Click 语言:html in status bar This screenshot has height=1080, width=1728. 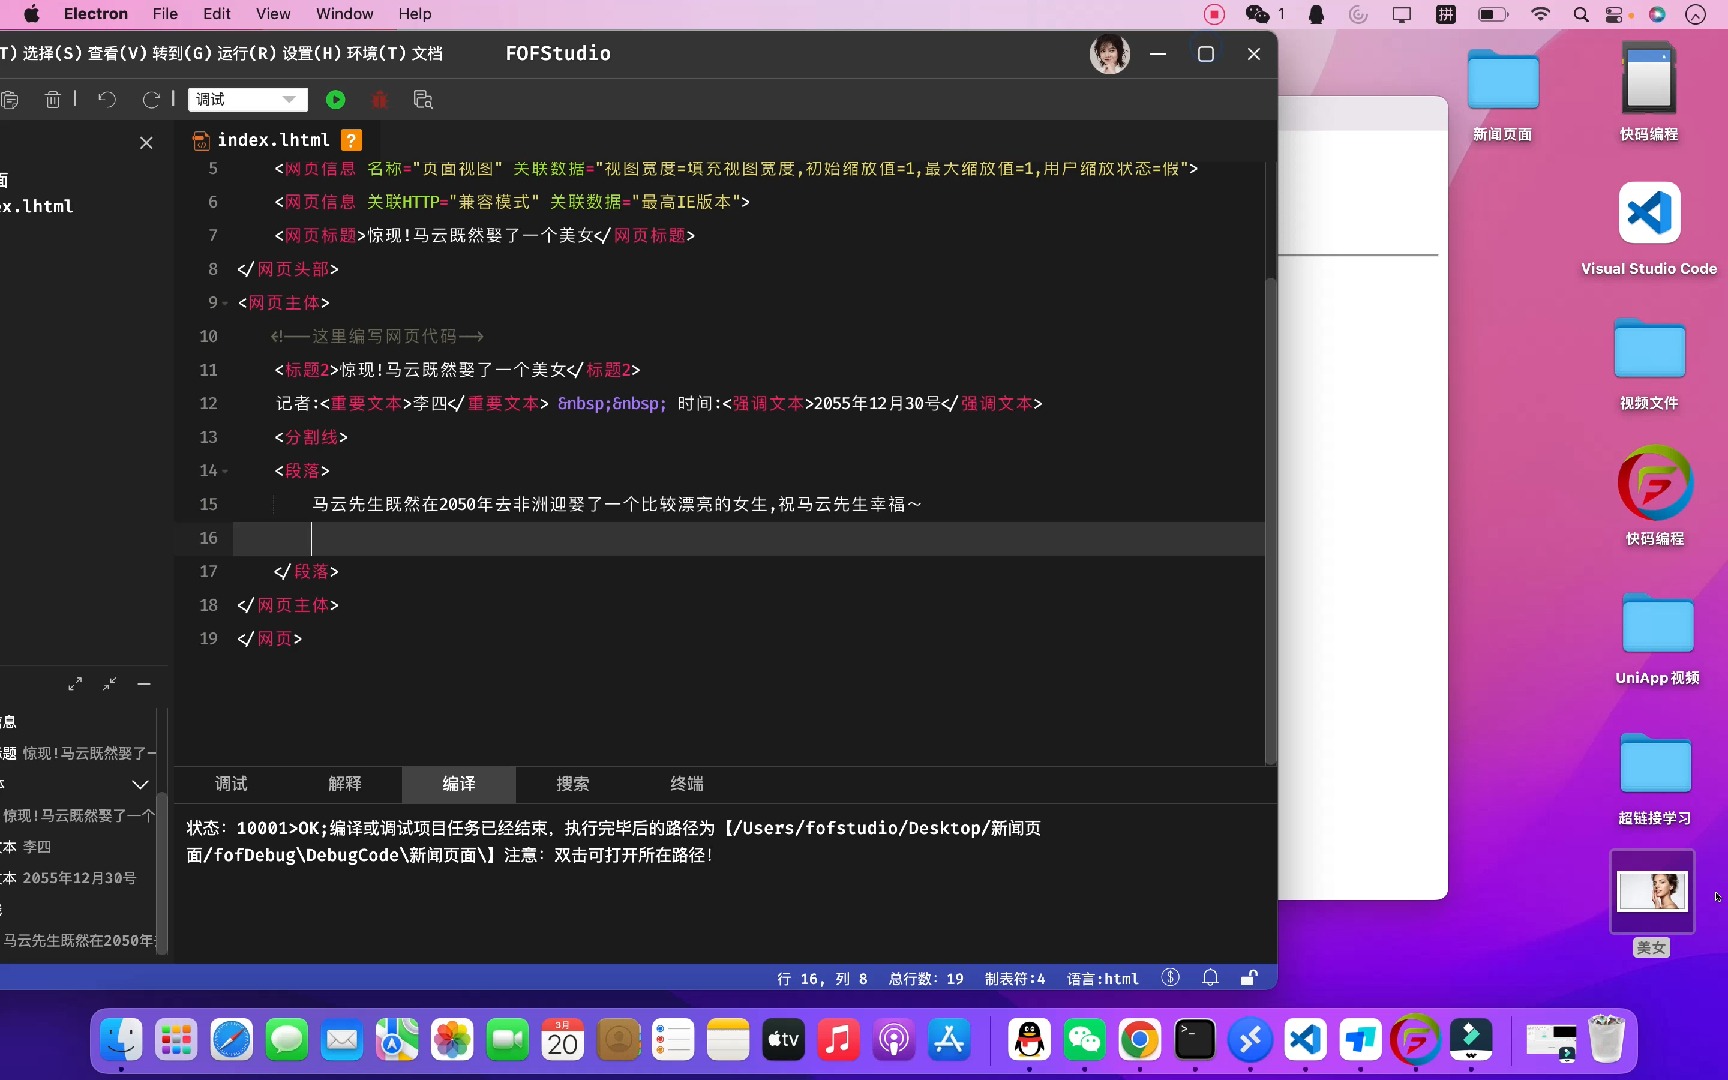tap(1102, 978)
